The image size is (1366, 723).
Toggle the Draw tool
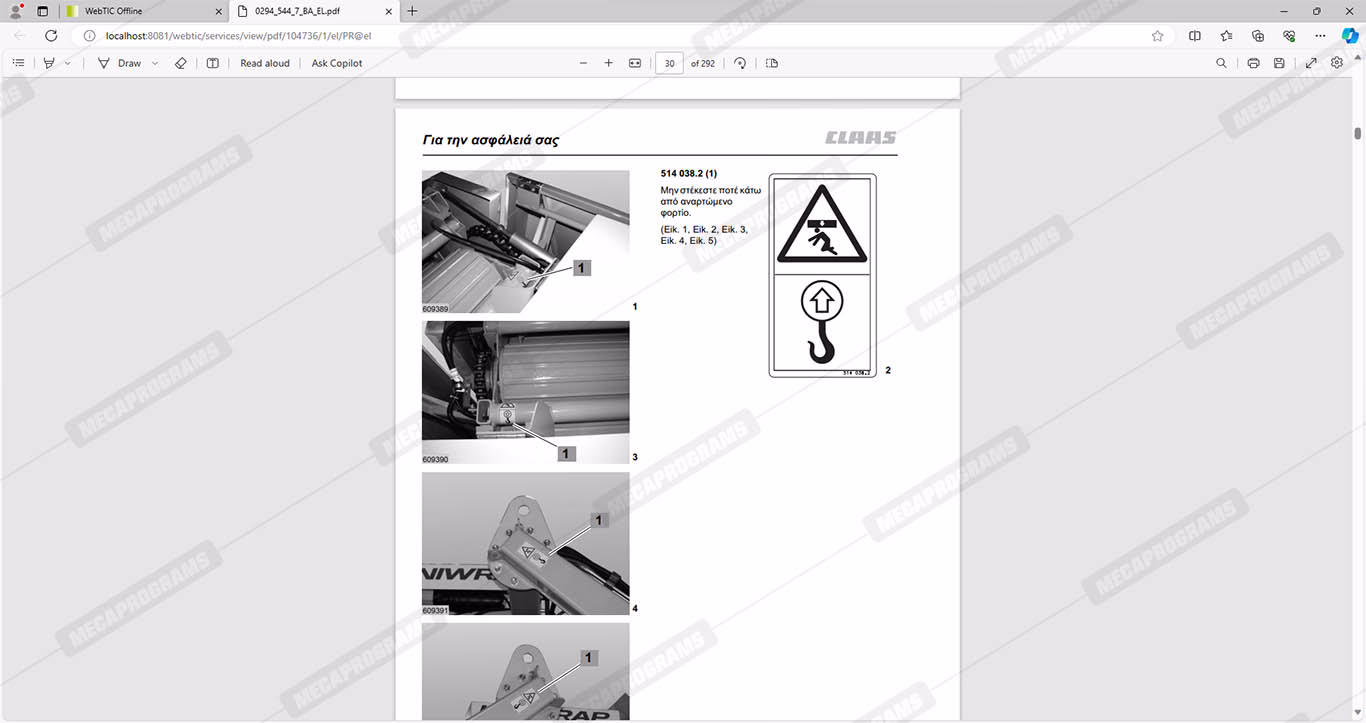[120, 63]
